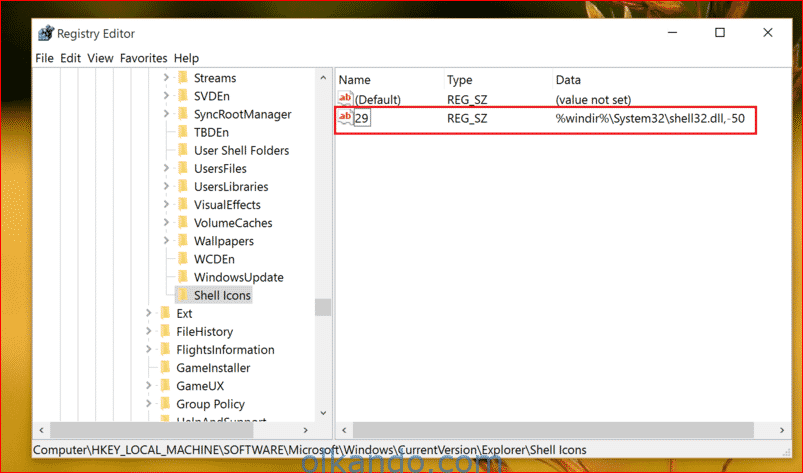Click the folder icon next to TBDEn
Viewport: 803px width, 473px height.
point(183,132)
